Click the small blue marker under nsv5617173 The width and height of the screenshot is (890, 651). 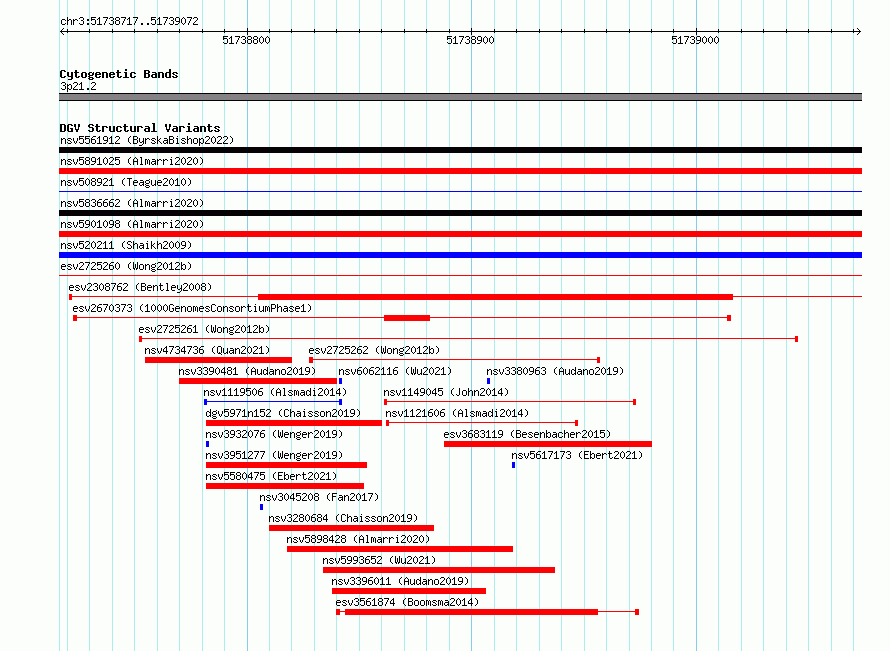514,465
